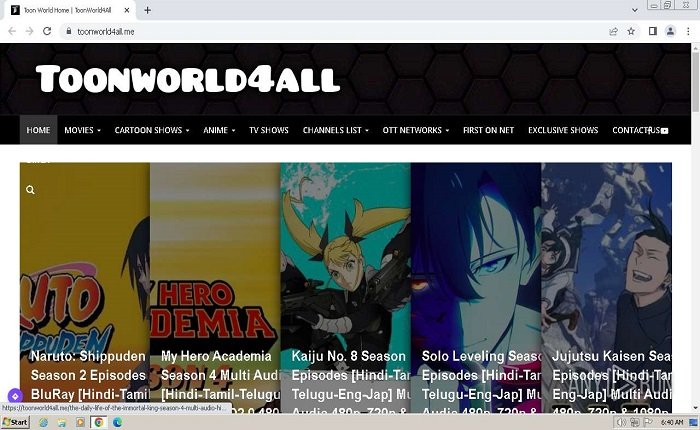Go to HOME menu item
The height and width of the screenshot is (430, 700).
[x=38, y=130]
